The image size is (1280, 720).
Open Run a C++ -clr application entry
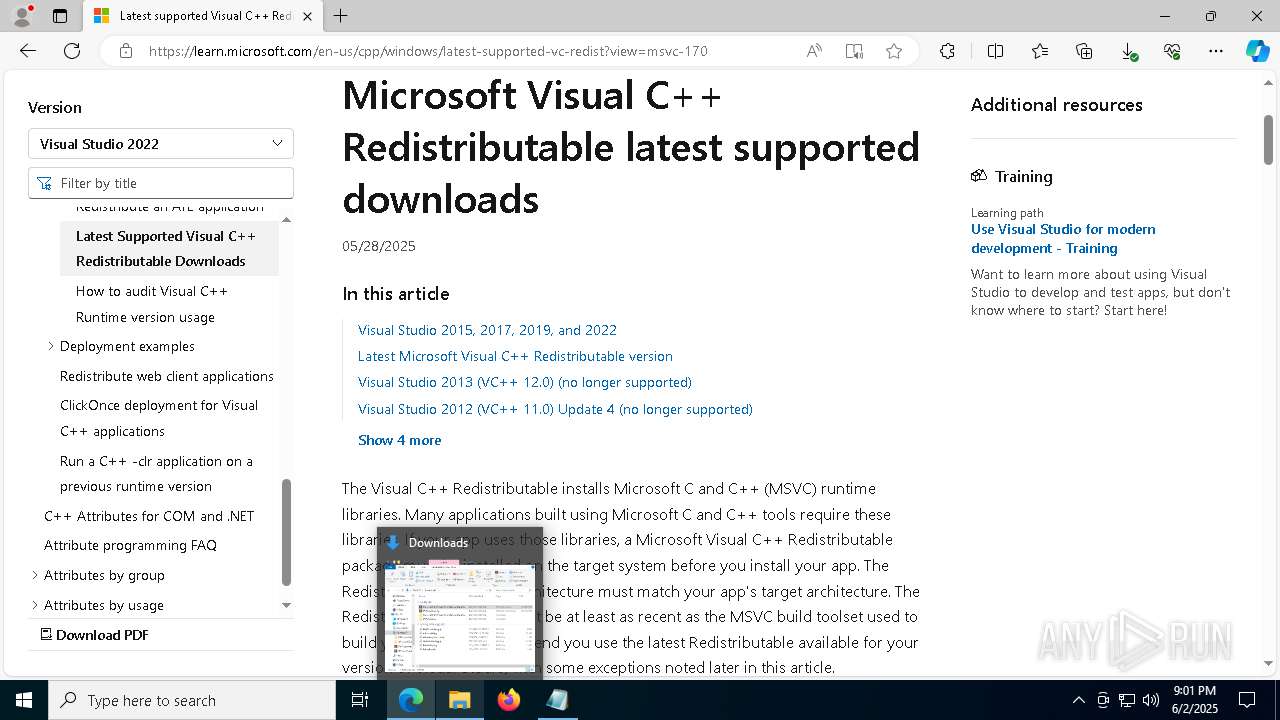tap(156, 474)
